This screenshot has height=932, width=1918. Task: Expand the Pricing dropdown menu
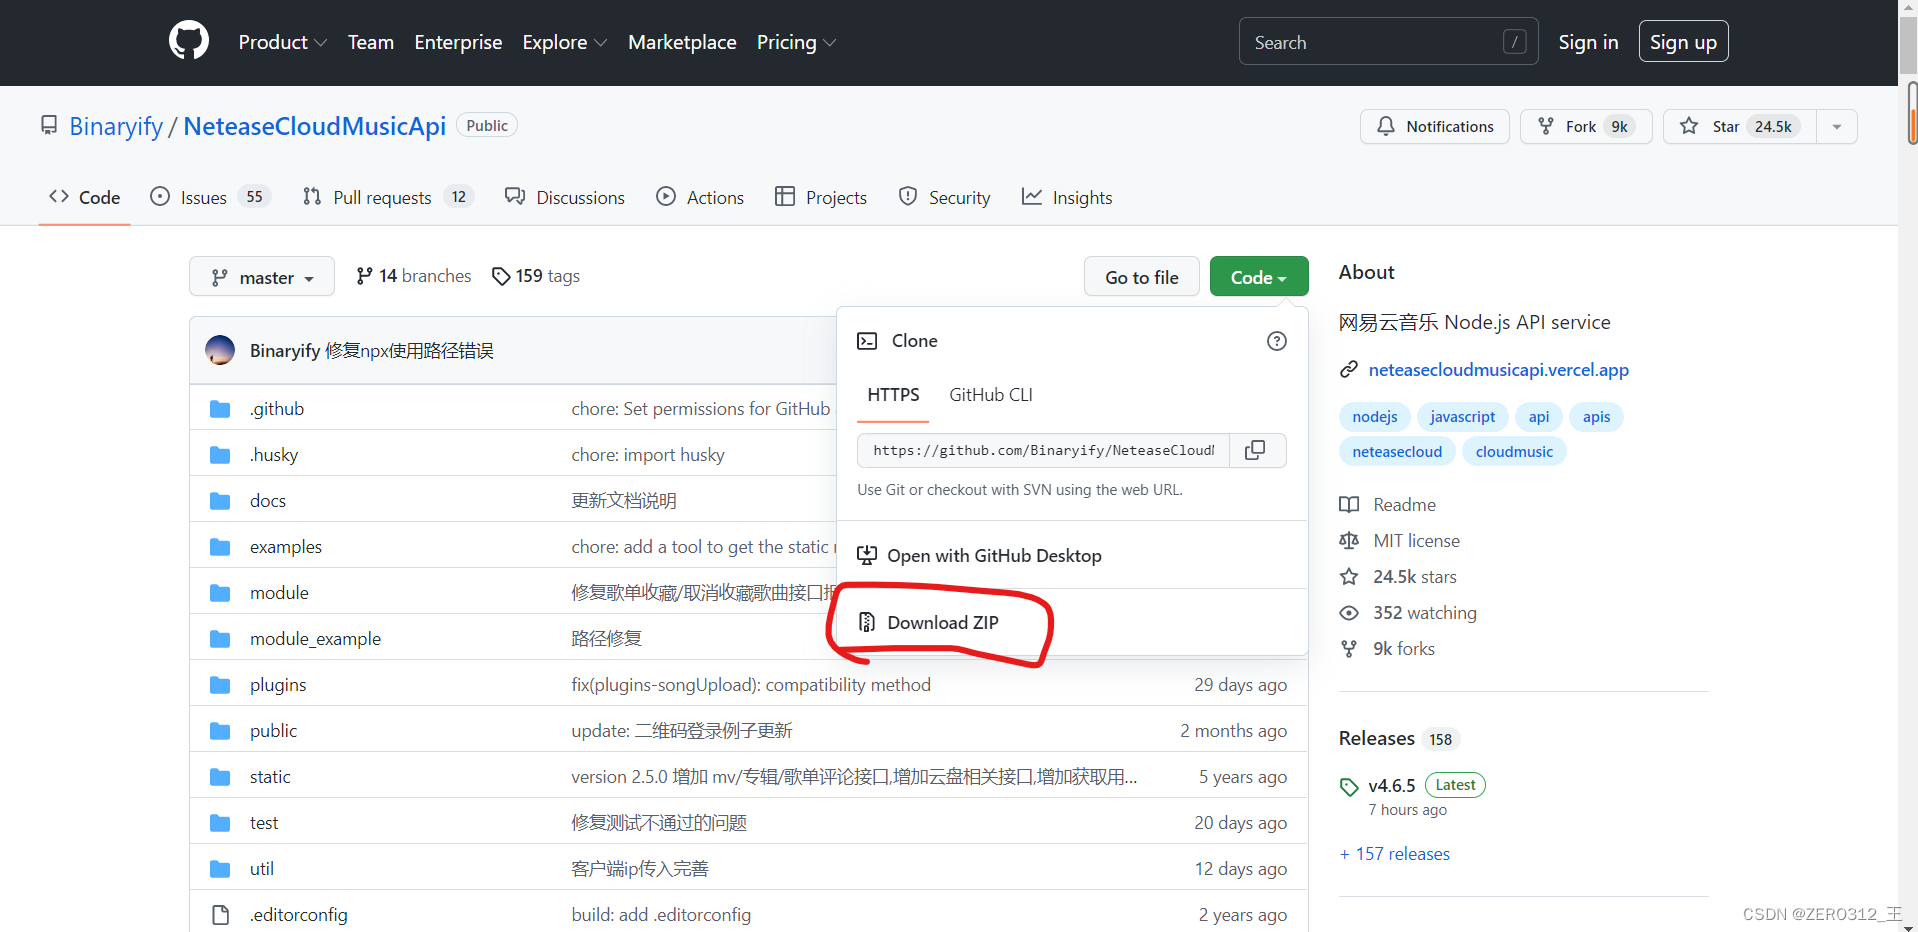[x=796, y=43]
